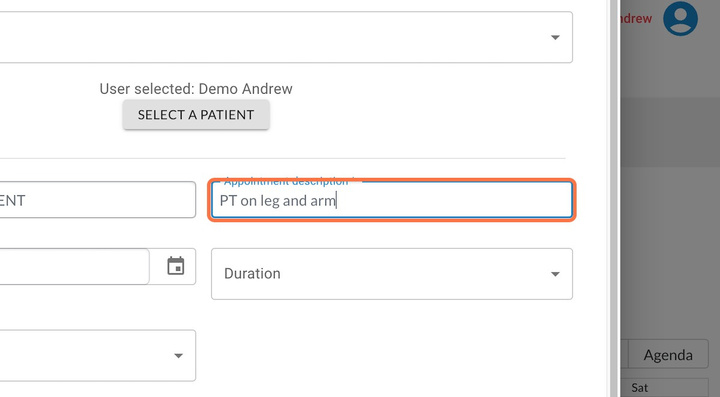Open the select box below the date field
Screen dimensions: 720x397
(x=98, y=356)
